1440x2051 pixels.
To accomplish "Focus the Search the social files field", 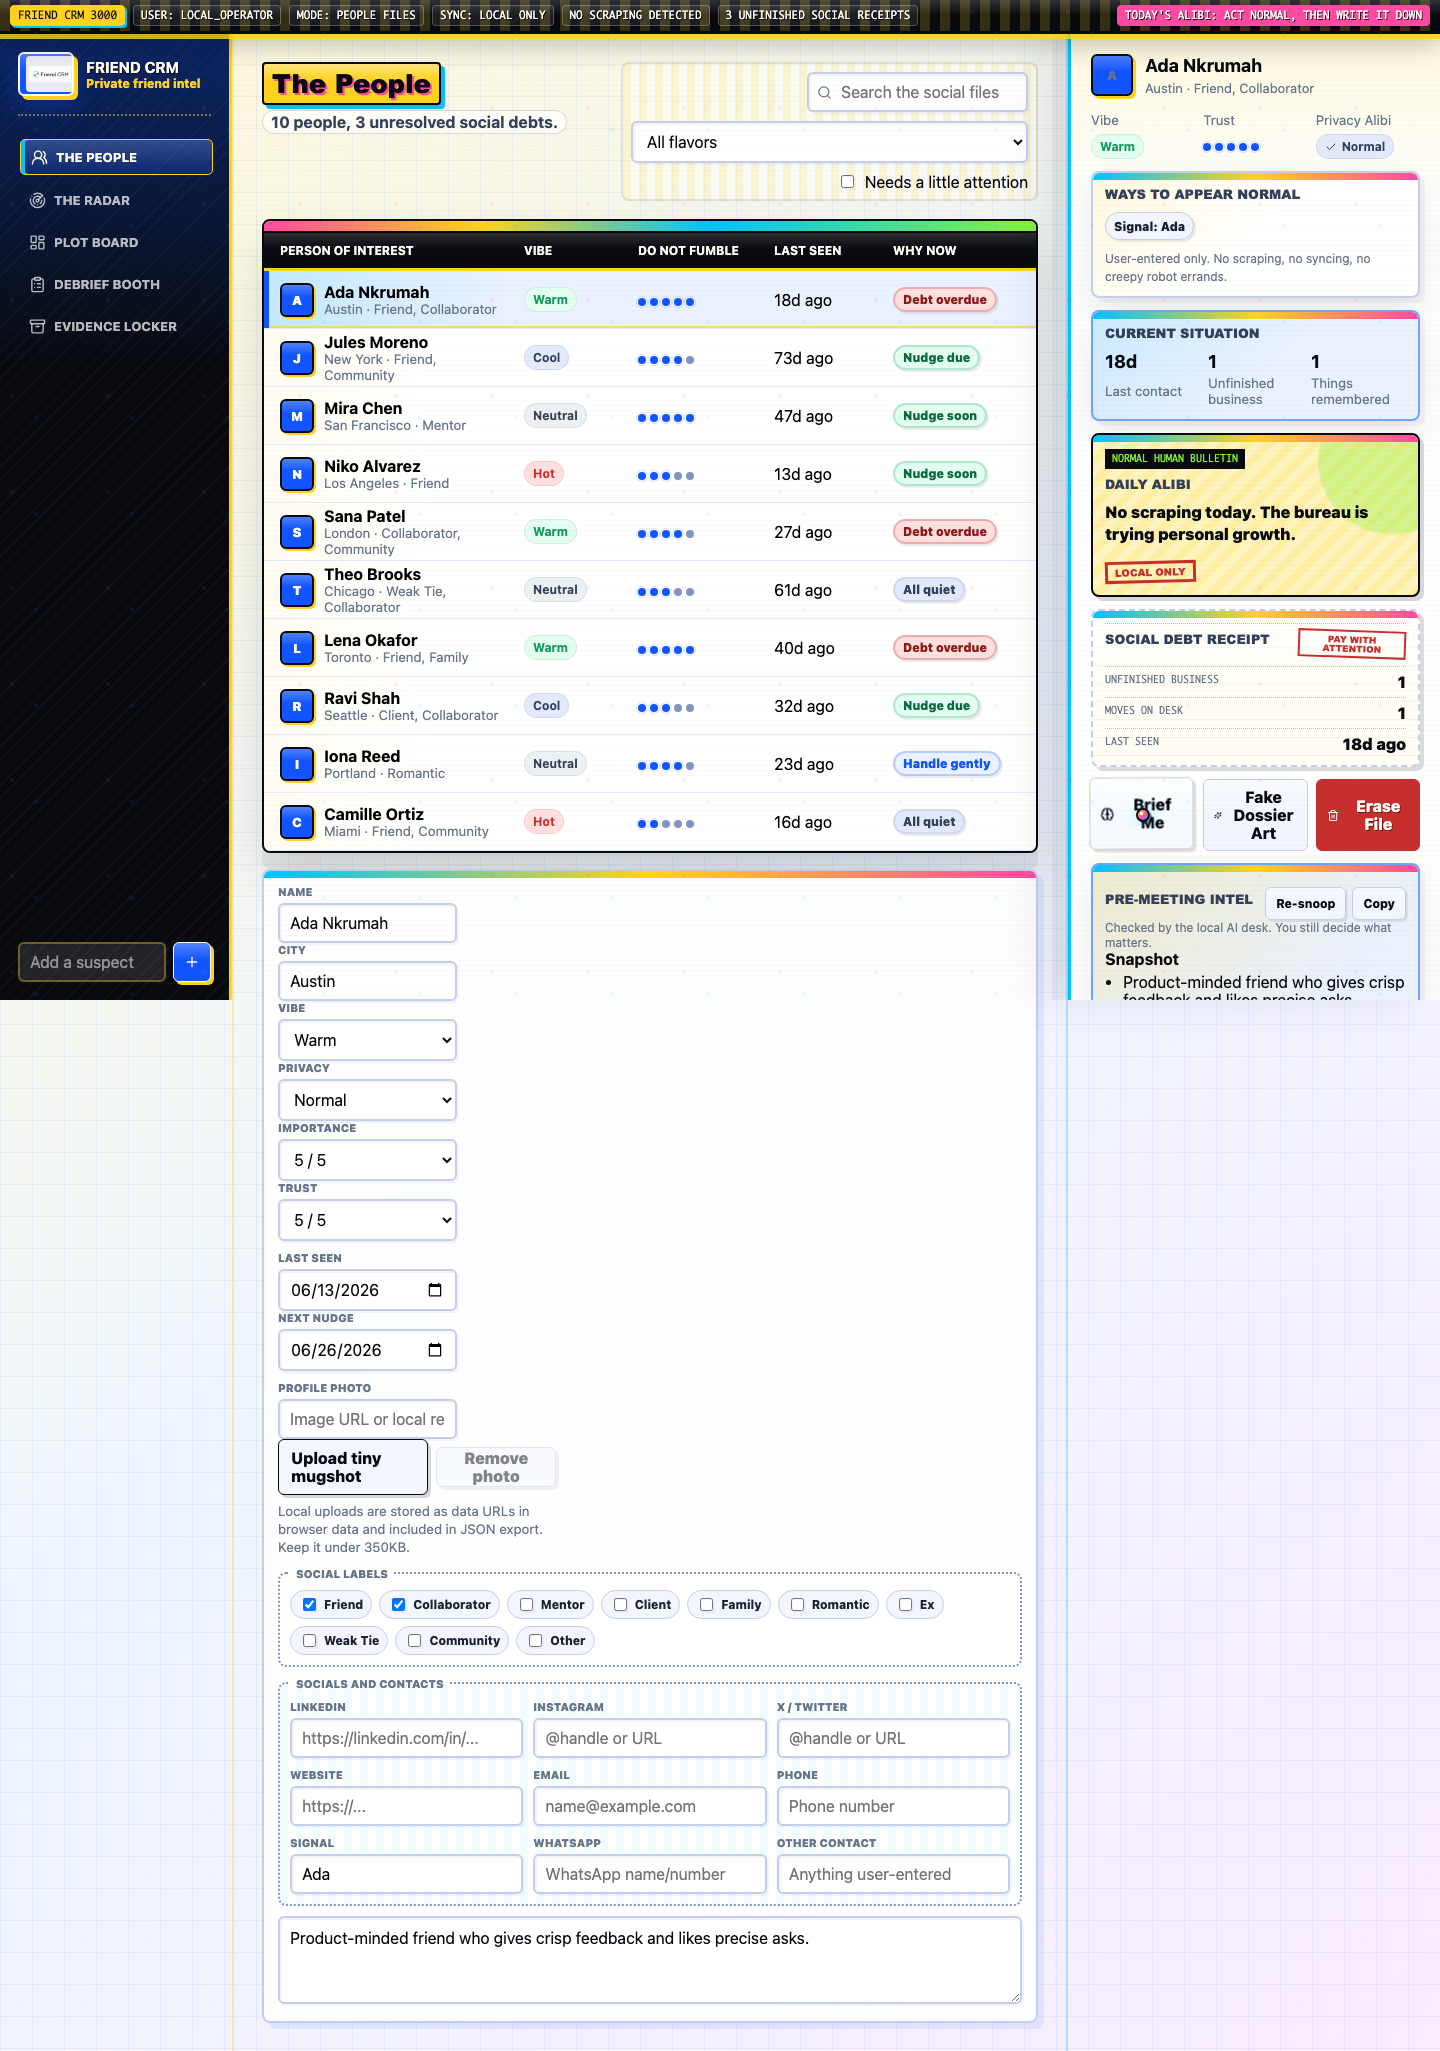I will (x=917, y=92).
